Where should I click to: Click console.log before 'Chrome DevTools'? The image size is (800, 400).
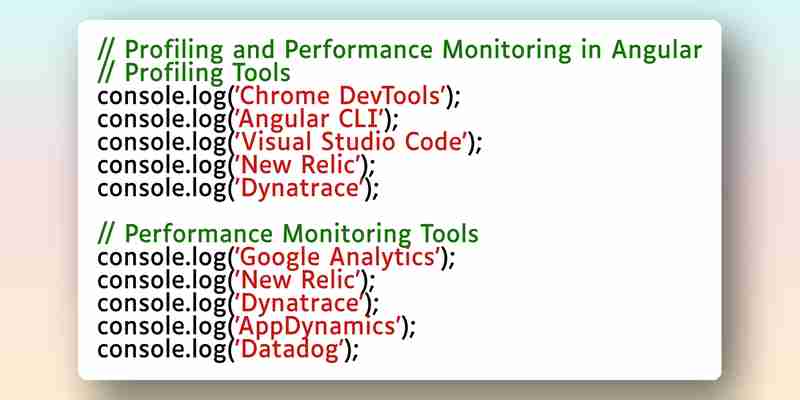pyautogui.click(x=162, y=97)
